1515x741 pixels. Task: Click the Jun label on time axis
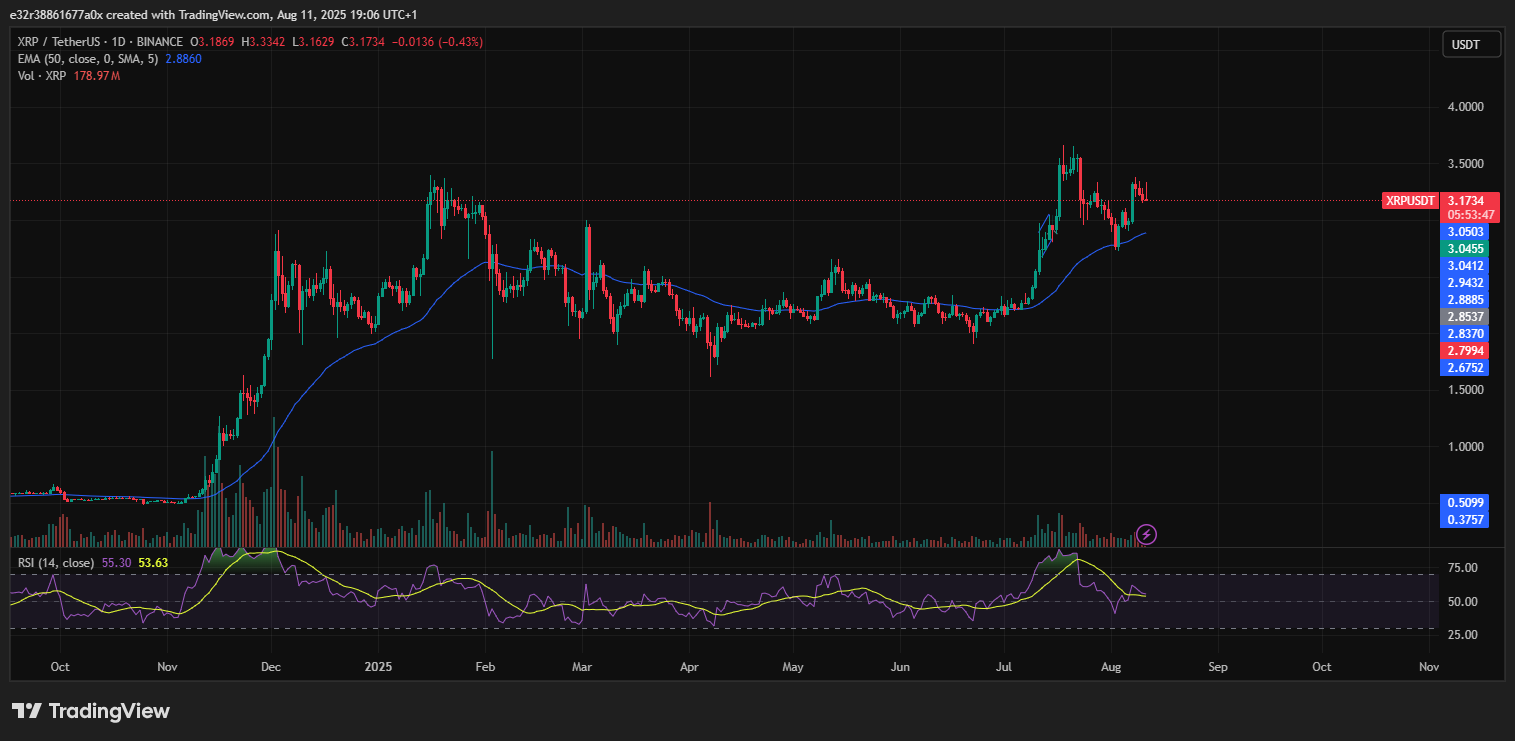[x=900, y=666]
